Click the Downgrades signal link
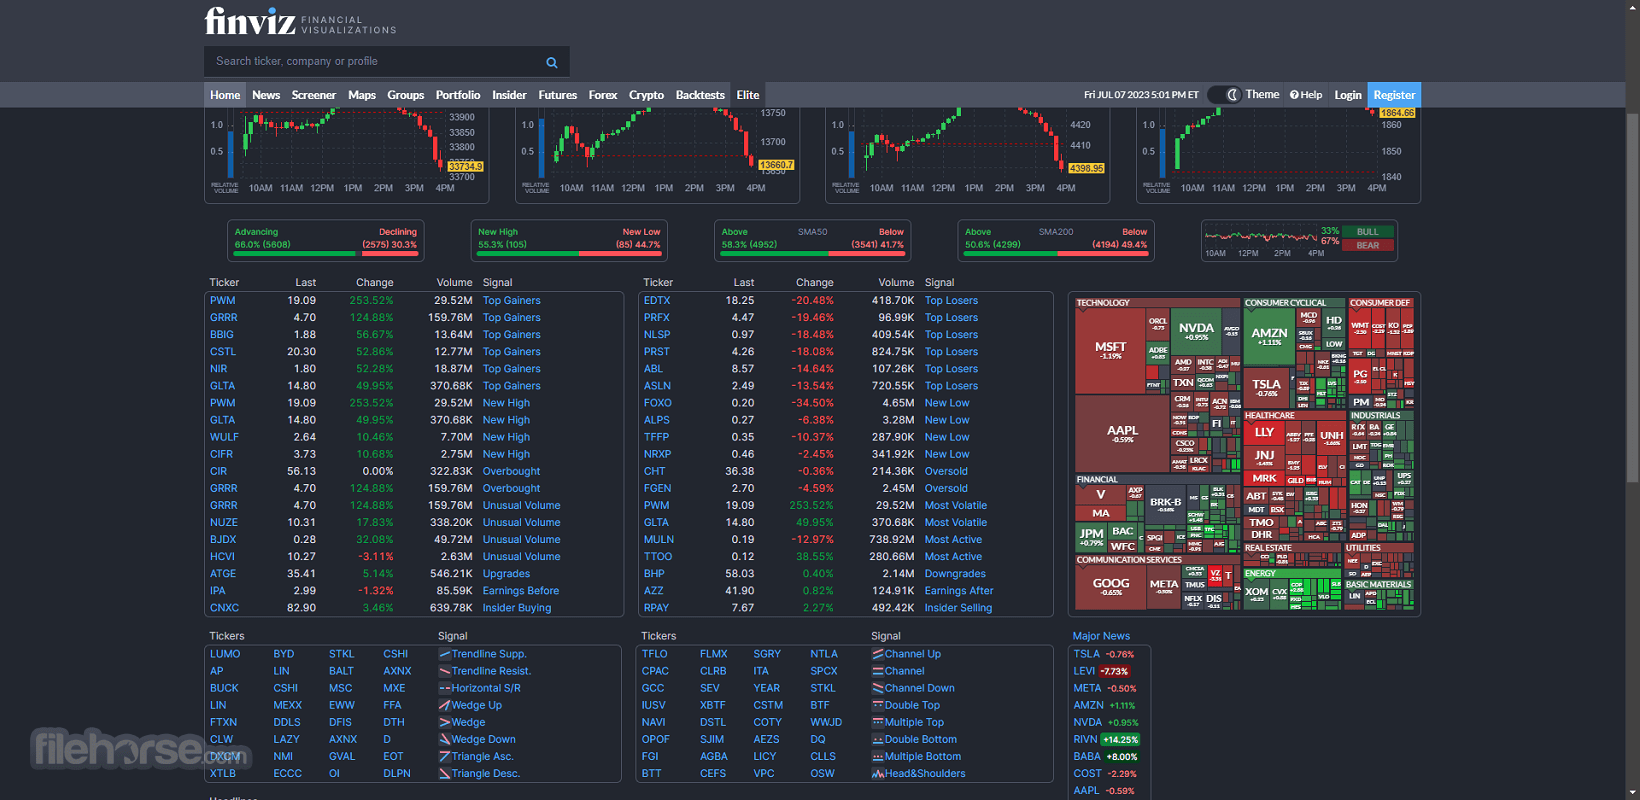Viewport: 1640px width, 800px height. (x=955, y=573)
